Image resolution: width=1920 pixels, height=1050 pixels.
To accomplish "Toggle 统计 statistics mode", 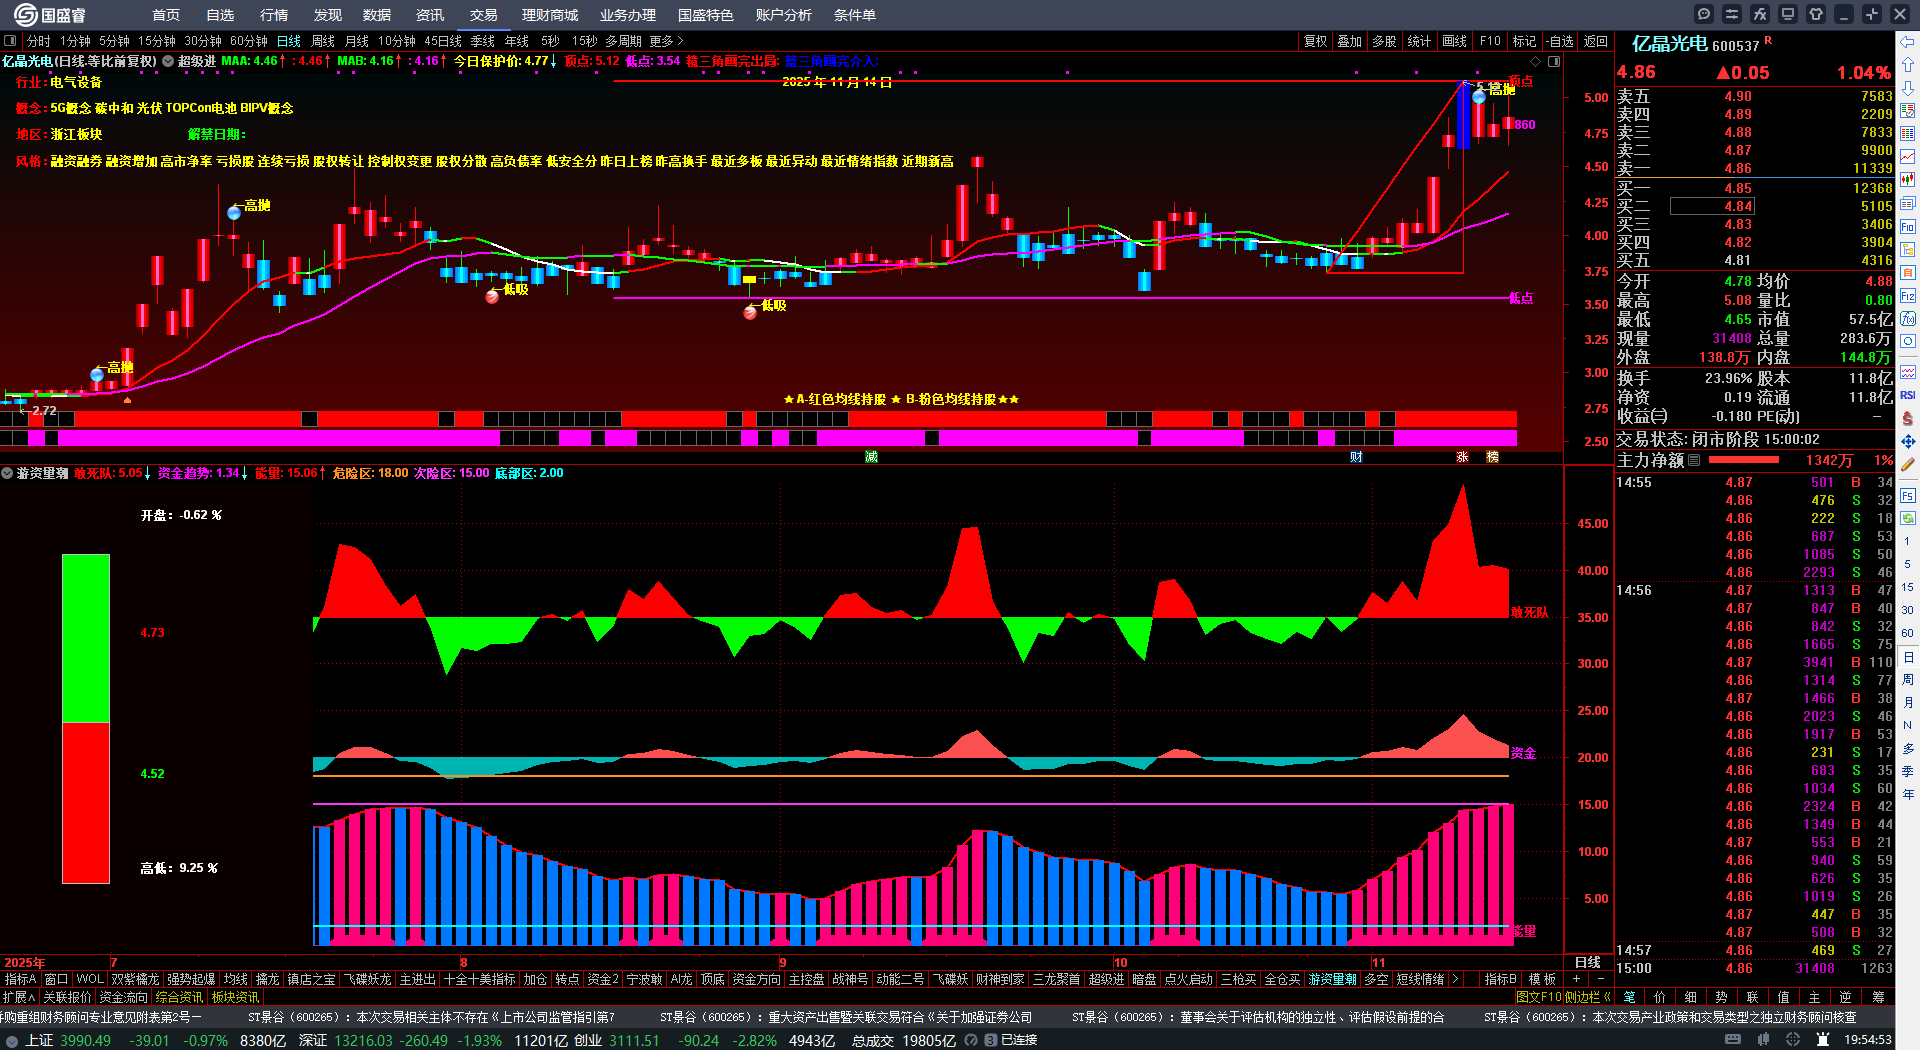I will pos(1419,41).
